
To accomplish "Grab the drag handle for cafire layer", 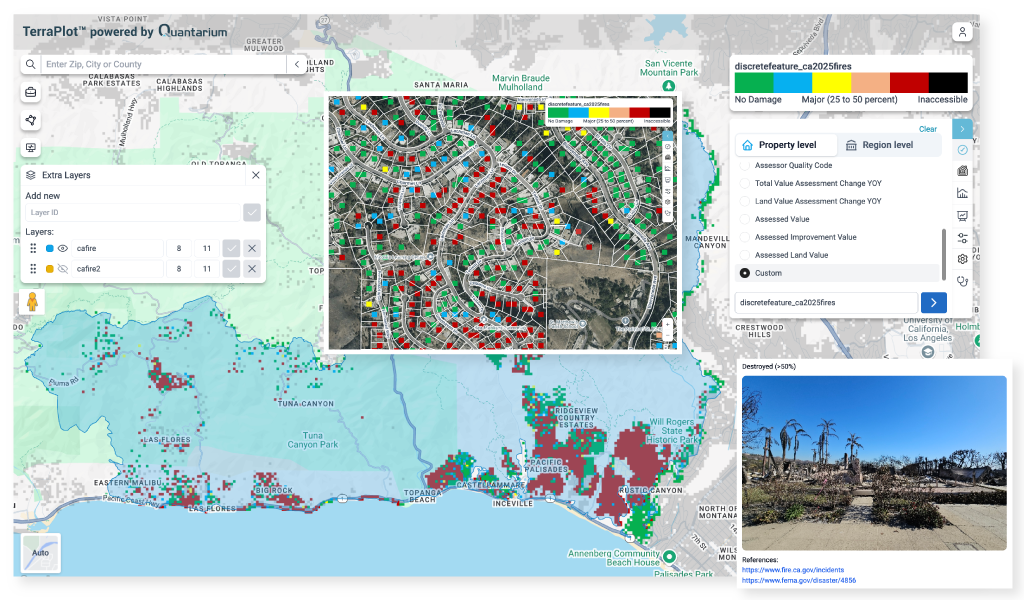I will pos(33,248).
